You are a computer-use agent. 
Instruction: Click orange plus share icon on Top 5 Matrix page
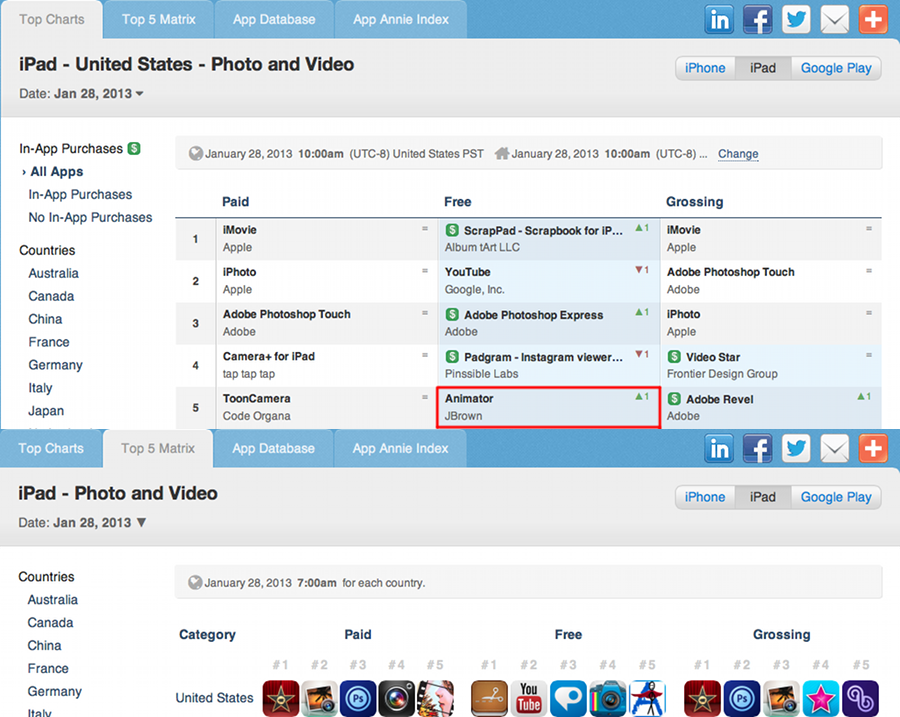873,448
